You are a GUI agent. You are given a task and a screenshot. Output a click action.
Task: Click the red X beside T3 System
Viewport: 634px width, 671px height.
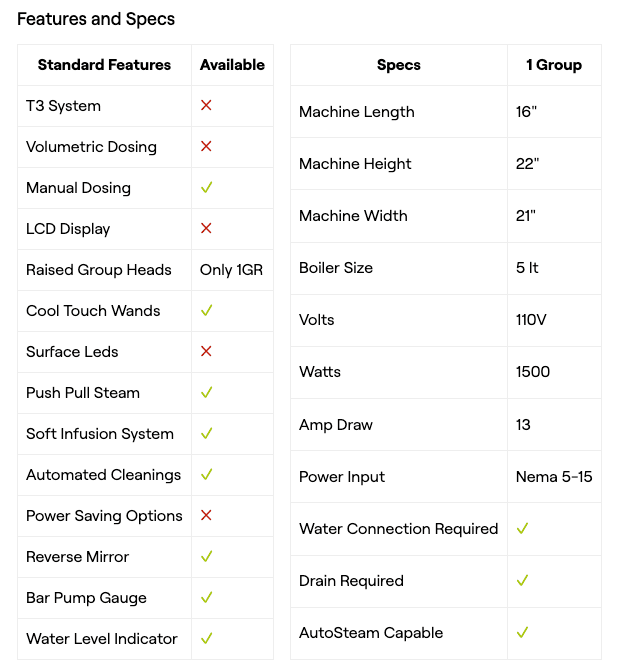point(206,105)
